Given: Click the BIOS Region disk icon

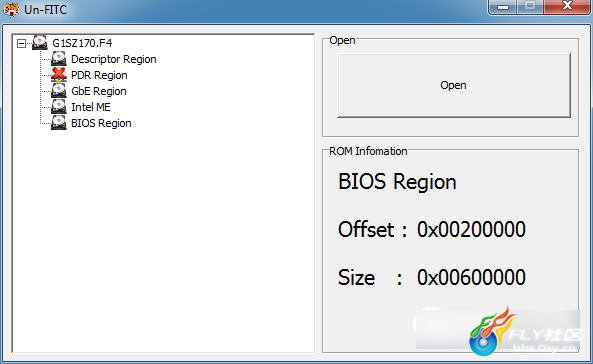Looking at the screenshot, I should pos(59,123).
